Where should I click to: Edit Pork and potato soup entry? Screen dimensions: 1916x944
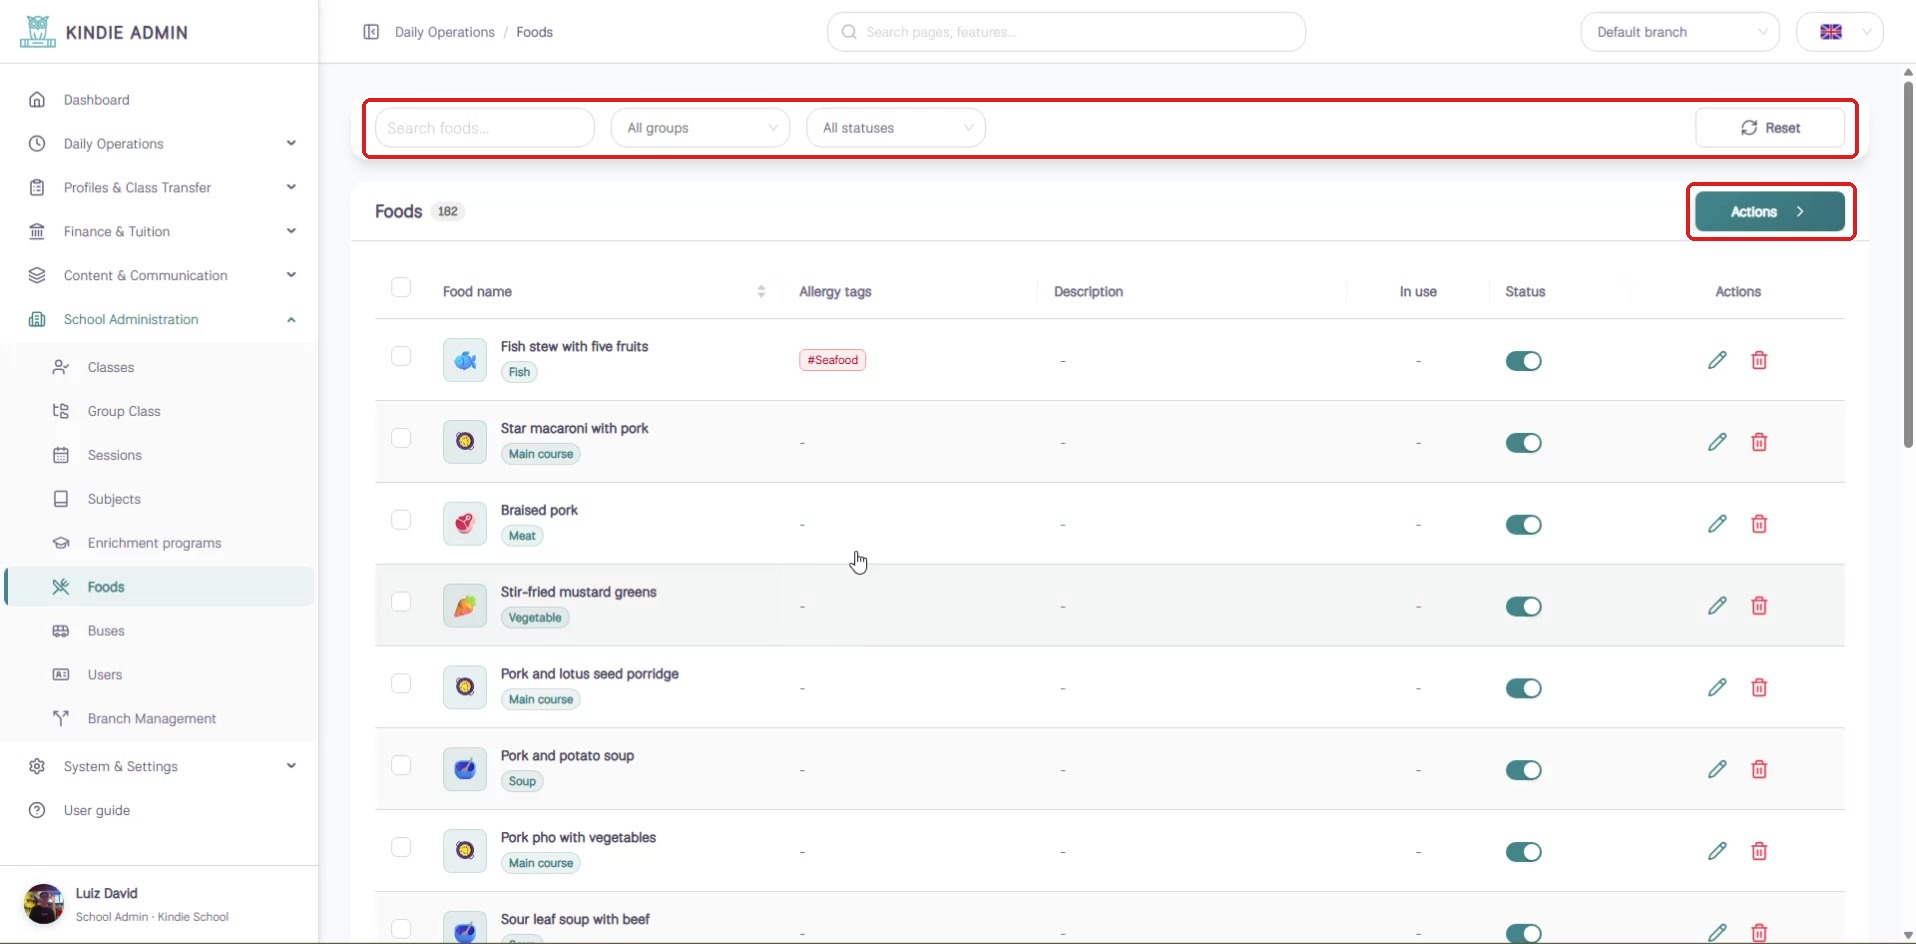(1717, 770)
